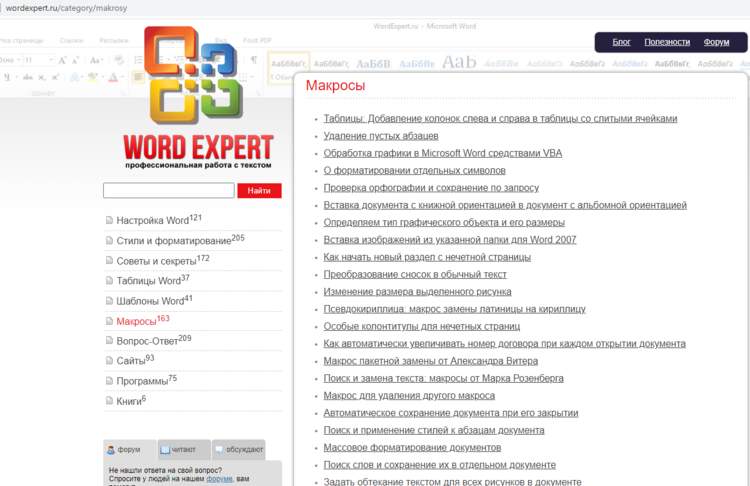Image resolution: width=750 pixels, height=486 pixels.
Task: Open Задать обтекание текстом для всех рисунков
Action: pos(452,481)
